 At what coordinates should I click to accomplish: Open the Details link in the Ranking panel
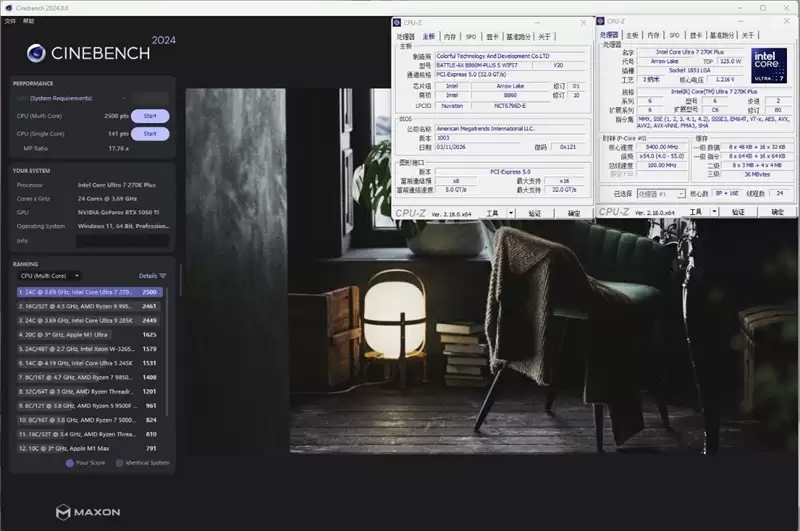(148, 276)
